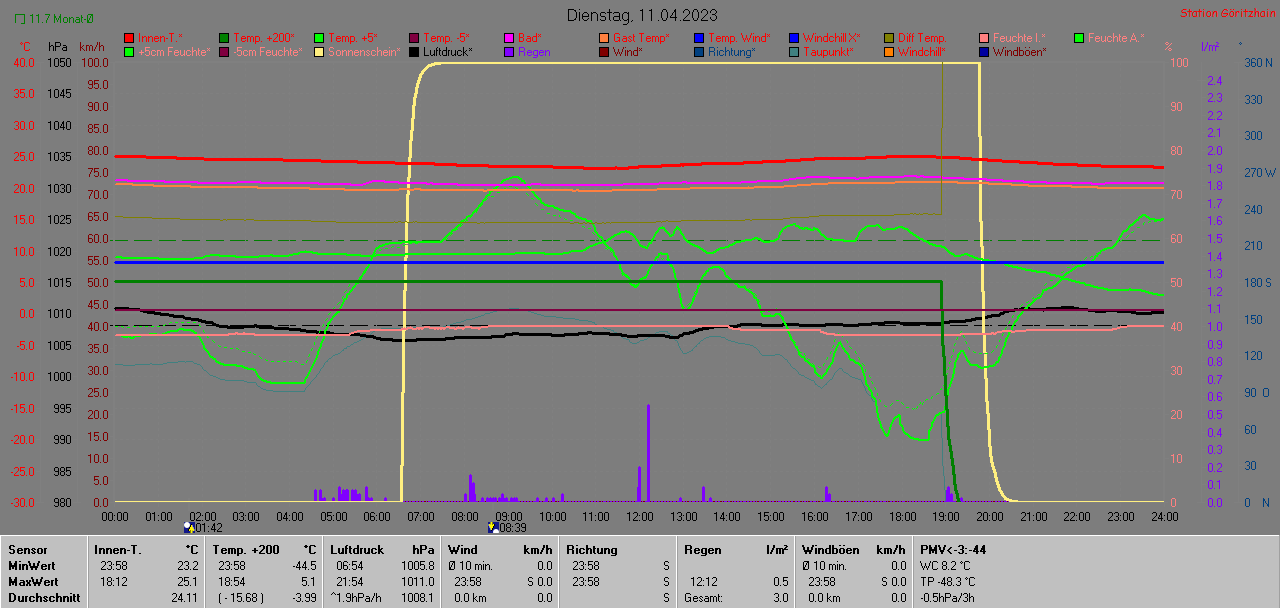This screenshot has width=1280, height=608.
Task: Click the MaxWert row label
Action: tap(32, 582)
